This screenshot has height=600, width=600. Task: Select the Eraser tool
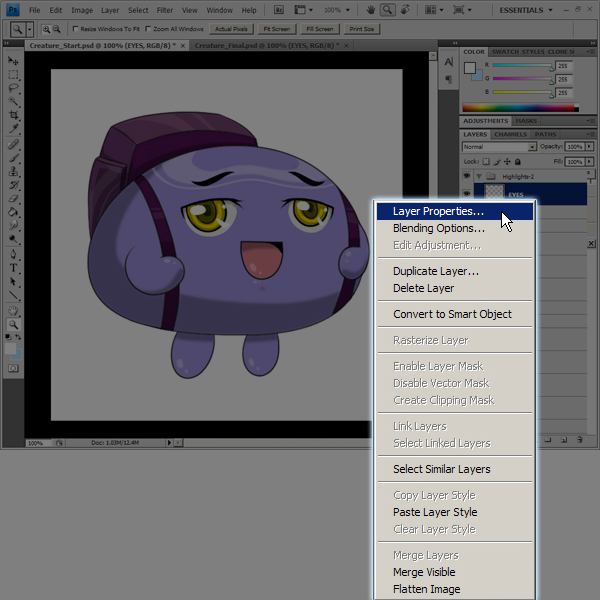click(13, 198)
